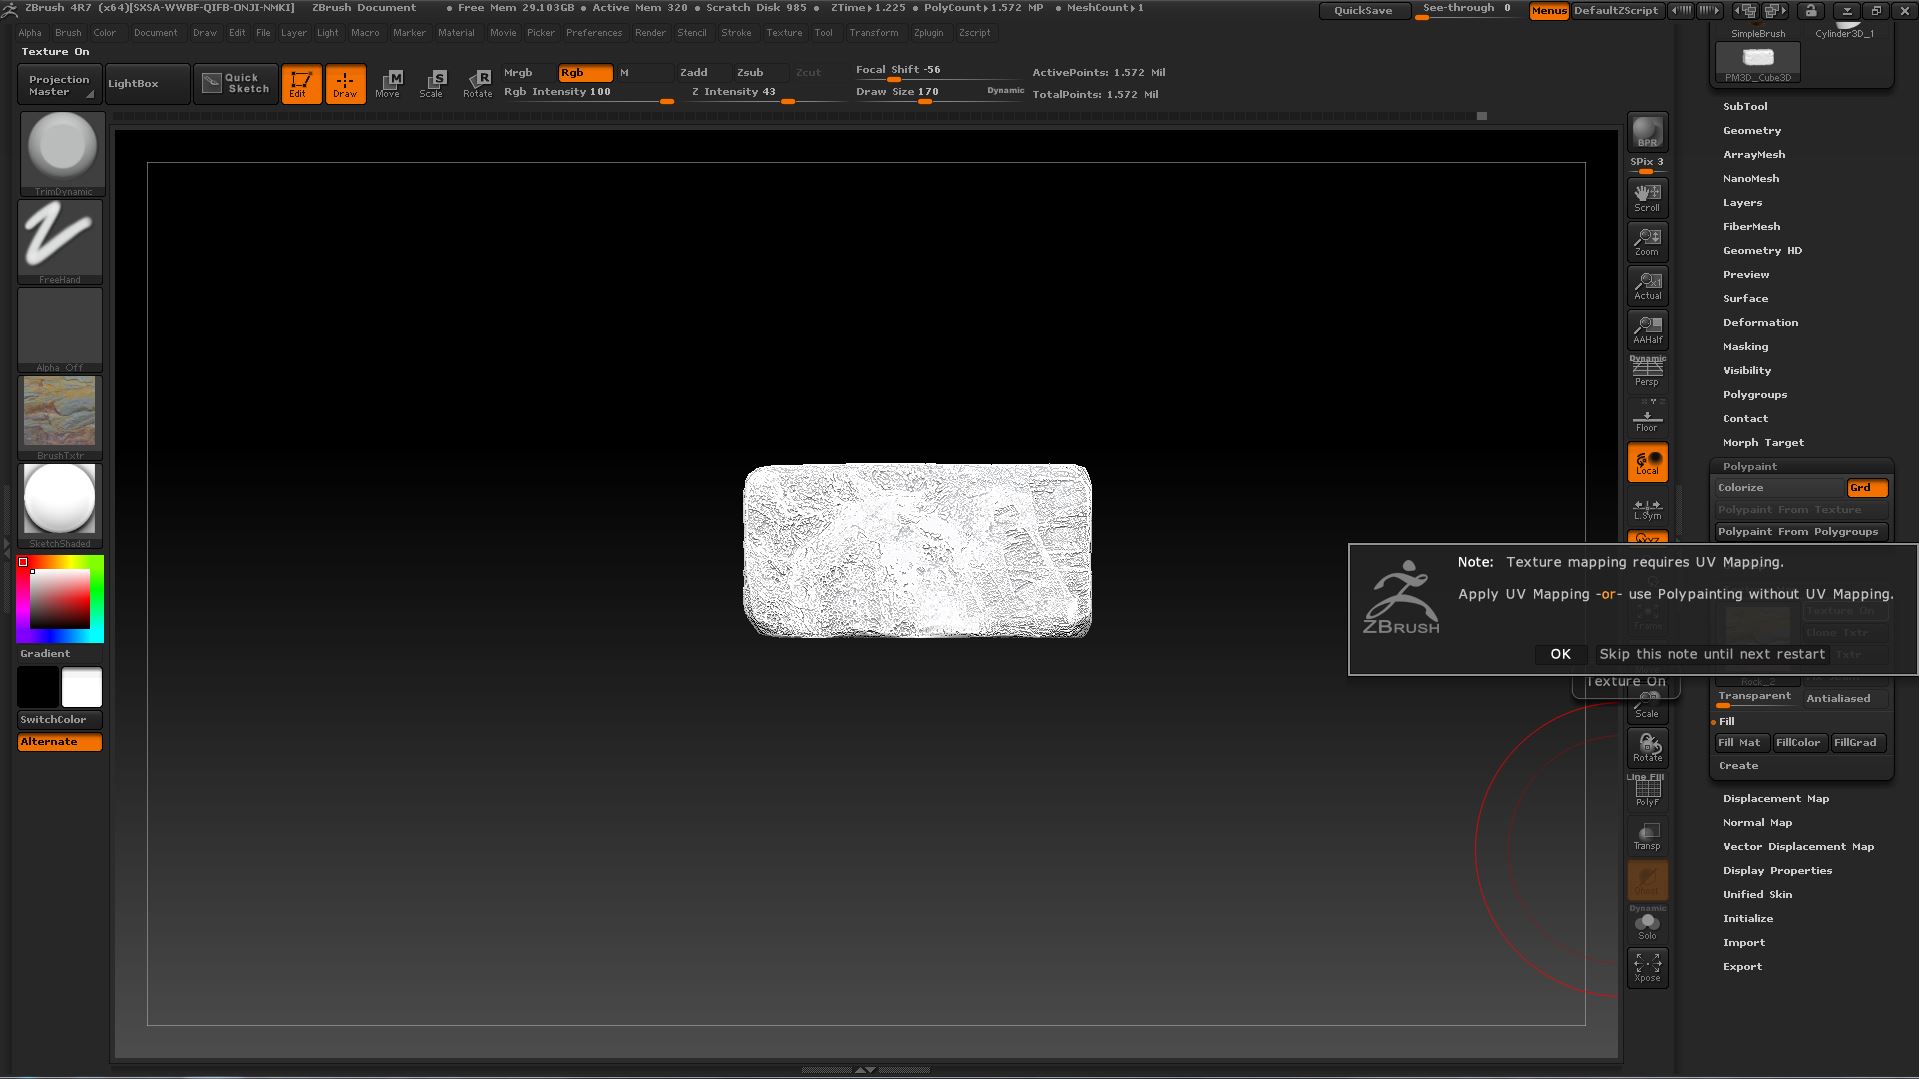Click the Zoom canvas icon

point(1647,241)
